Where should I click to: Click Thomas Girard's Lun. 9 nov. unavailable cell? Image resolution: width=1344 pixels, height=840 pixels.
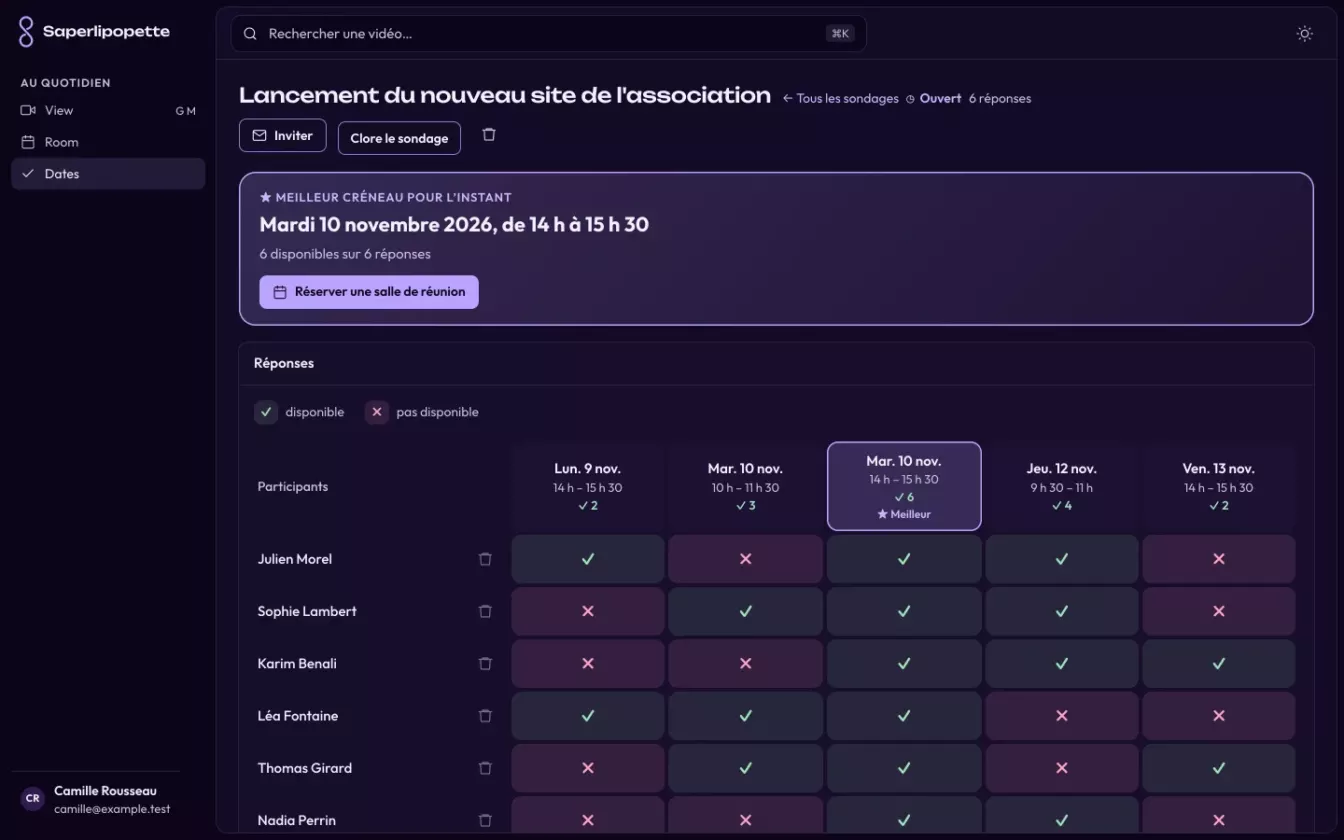tap(588, 768)
